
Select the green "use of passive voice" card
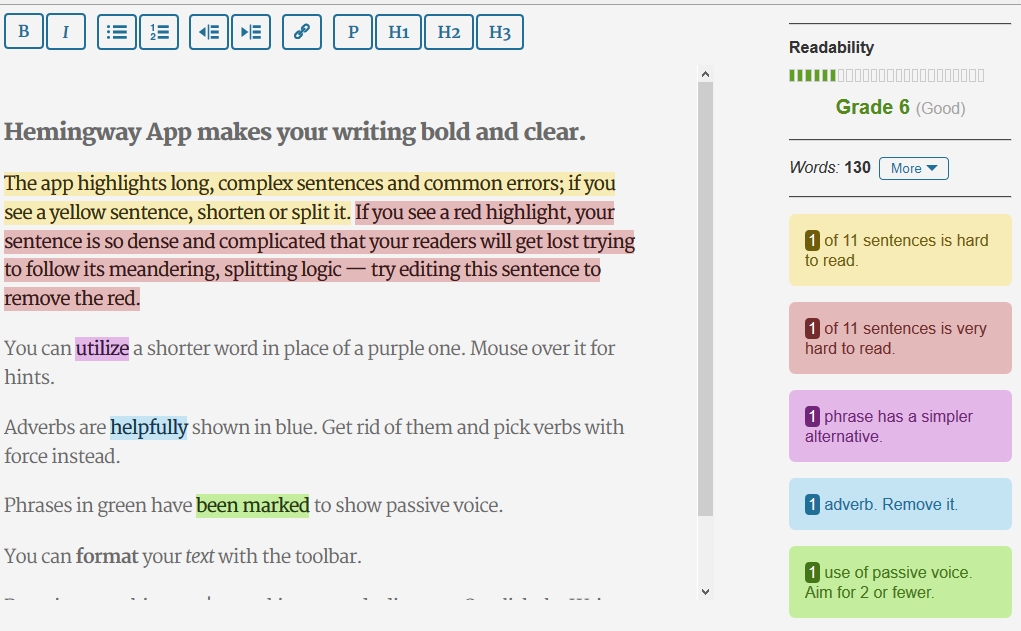900,582
